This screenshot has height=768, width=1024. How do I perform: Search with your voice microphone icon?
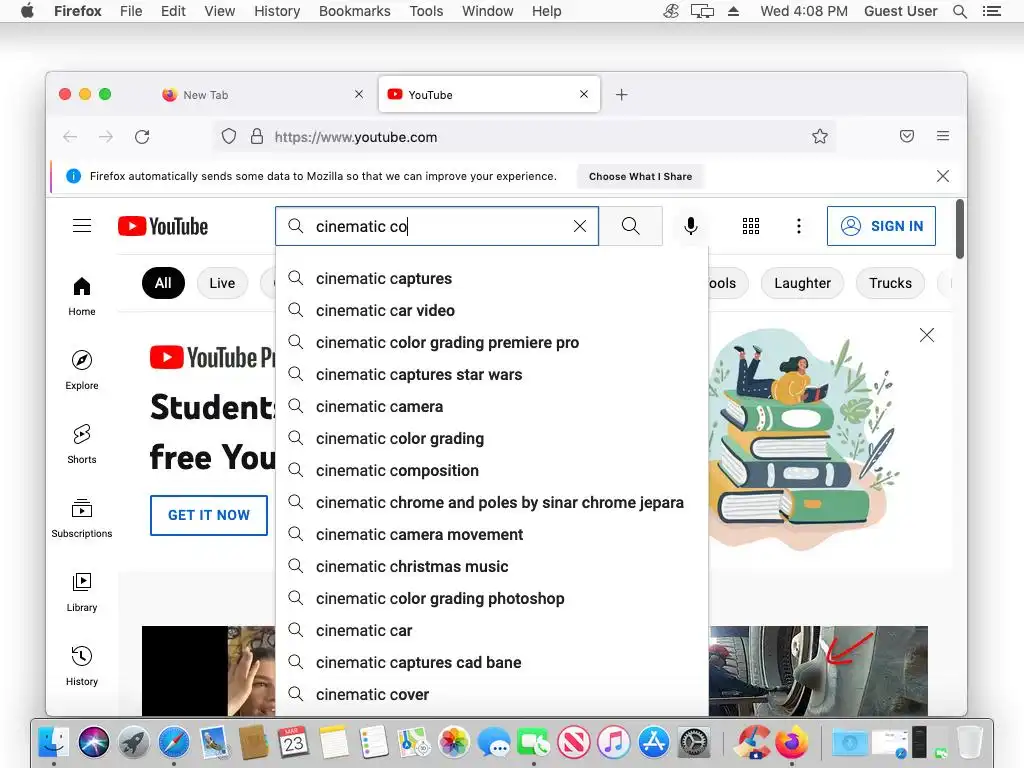tap(690, 226)
